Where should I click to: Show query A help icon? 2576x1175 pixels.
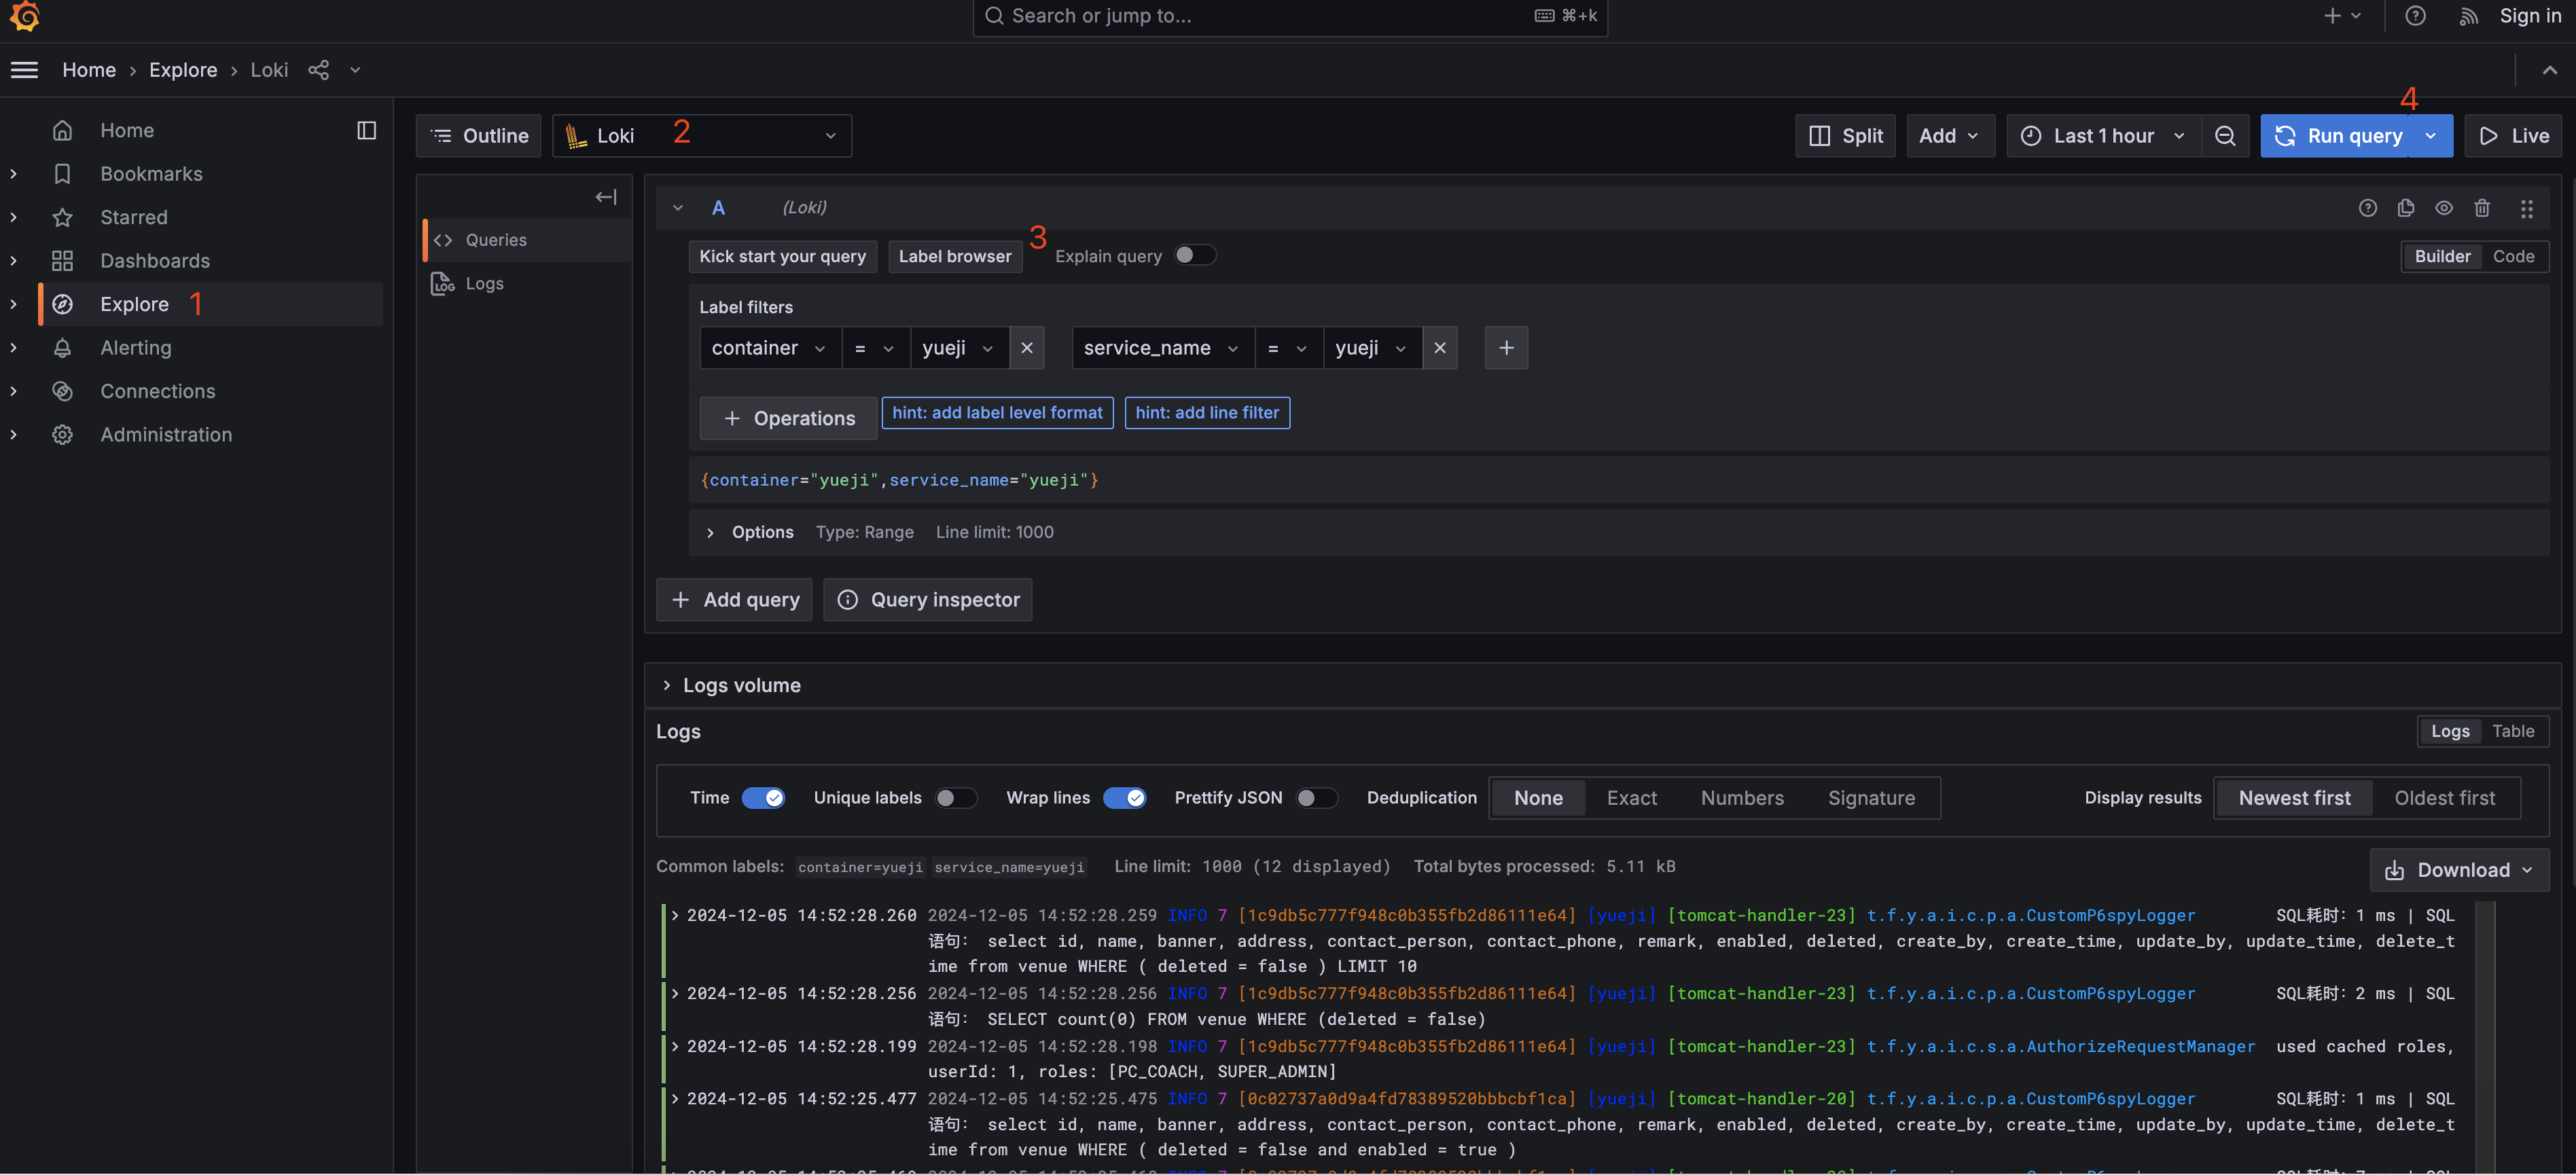pos(2367,208)
